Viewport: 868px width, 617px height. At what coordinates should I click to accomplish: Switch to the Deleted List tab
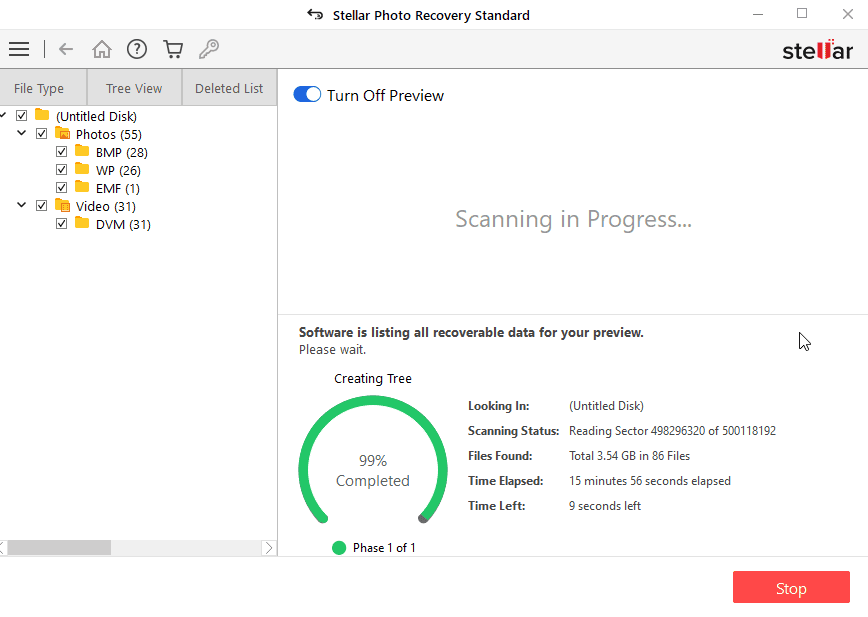coord(229,87)
